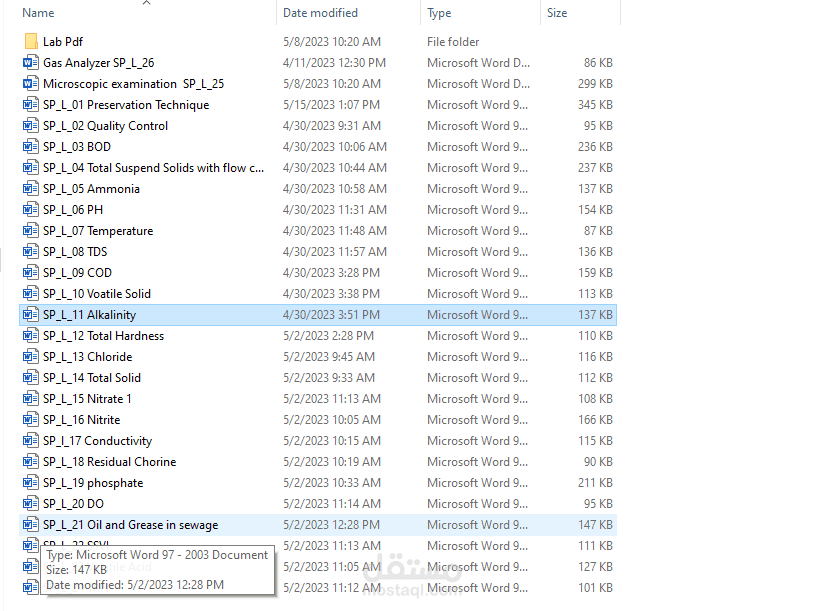825x611 pixels.
Task: Click the document icon for SP_L_20 DO
Action: 31,504
